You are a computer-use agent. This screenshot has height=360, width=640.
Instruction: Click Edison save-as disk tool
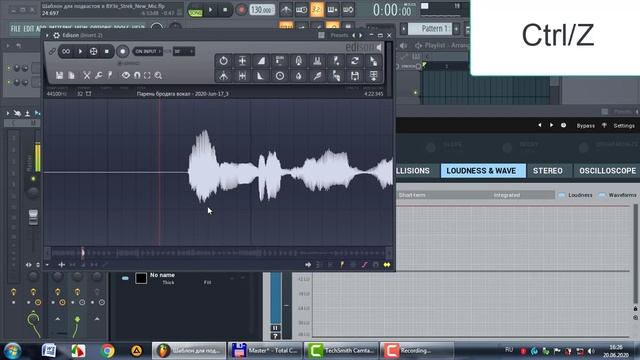[x=355, y=76]
